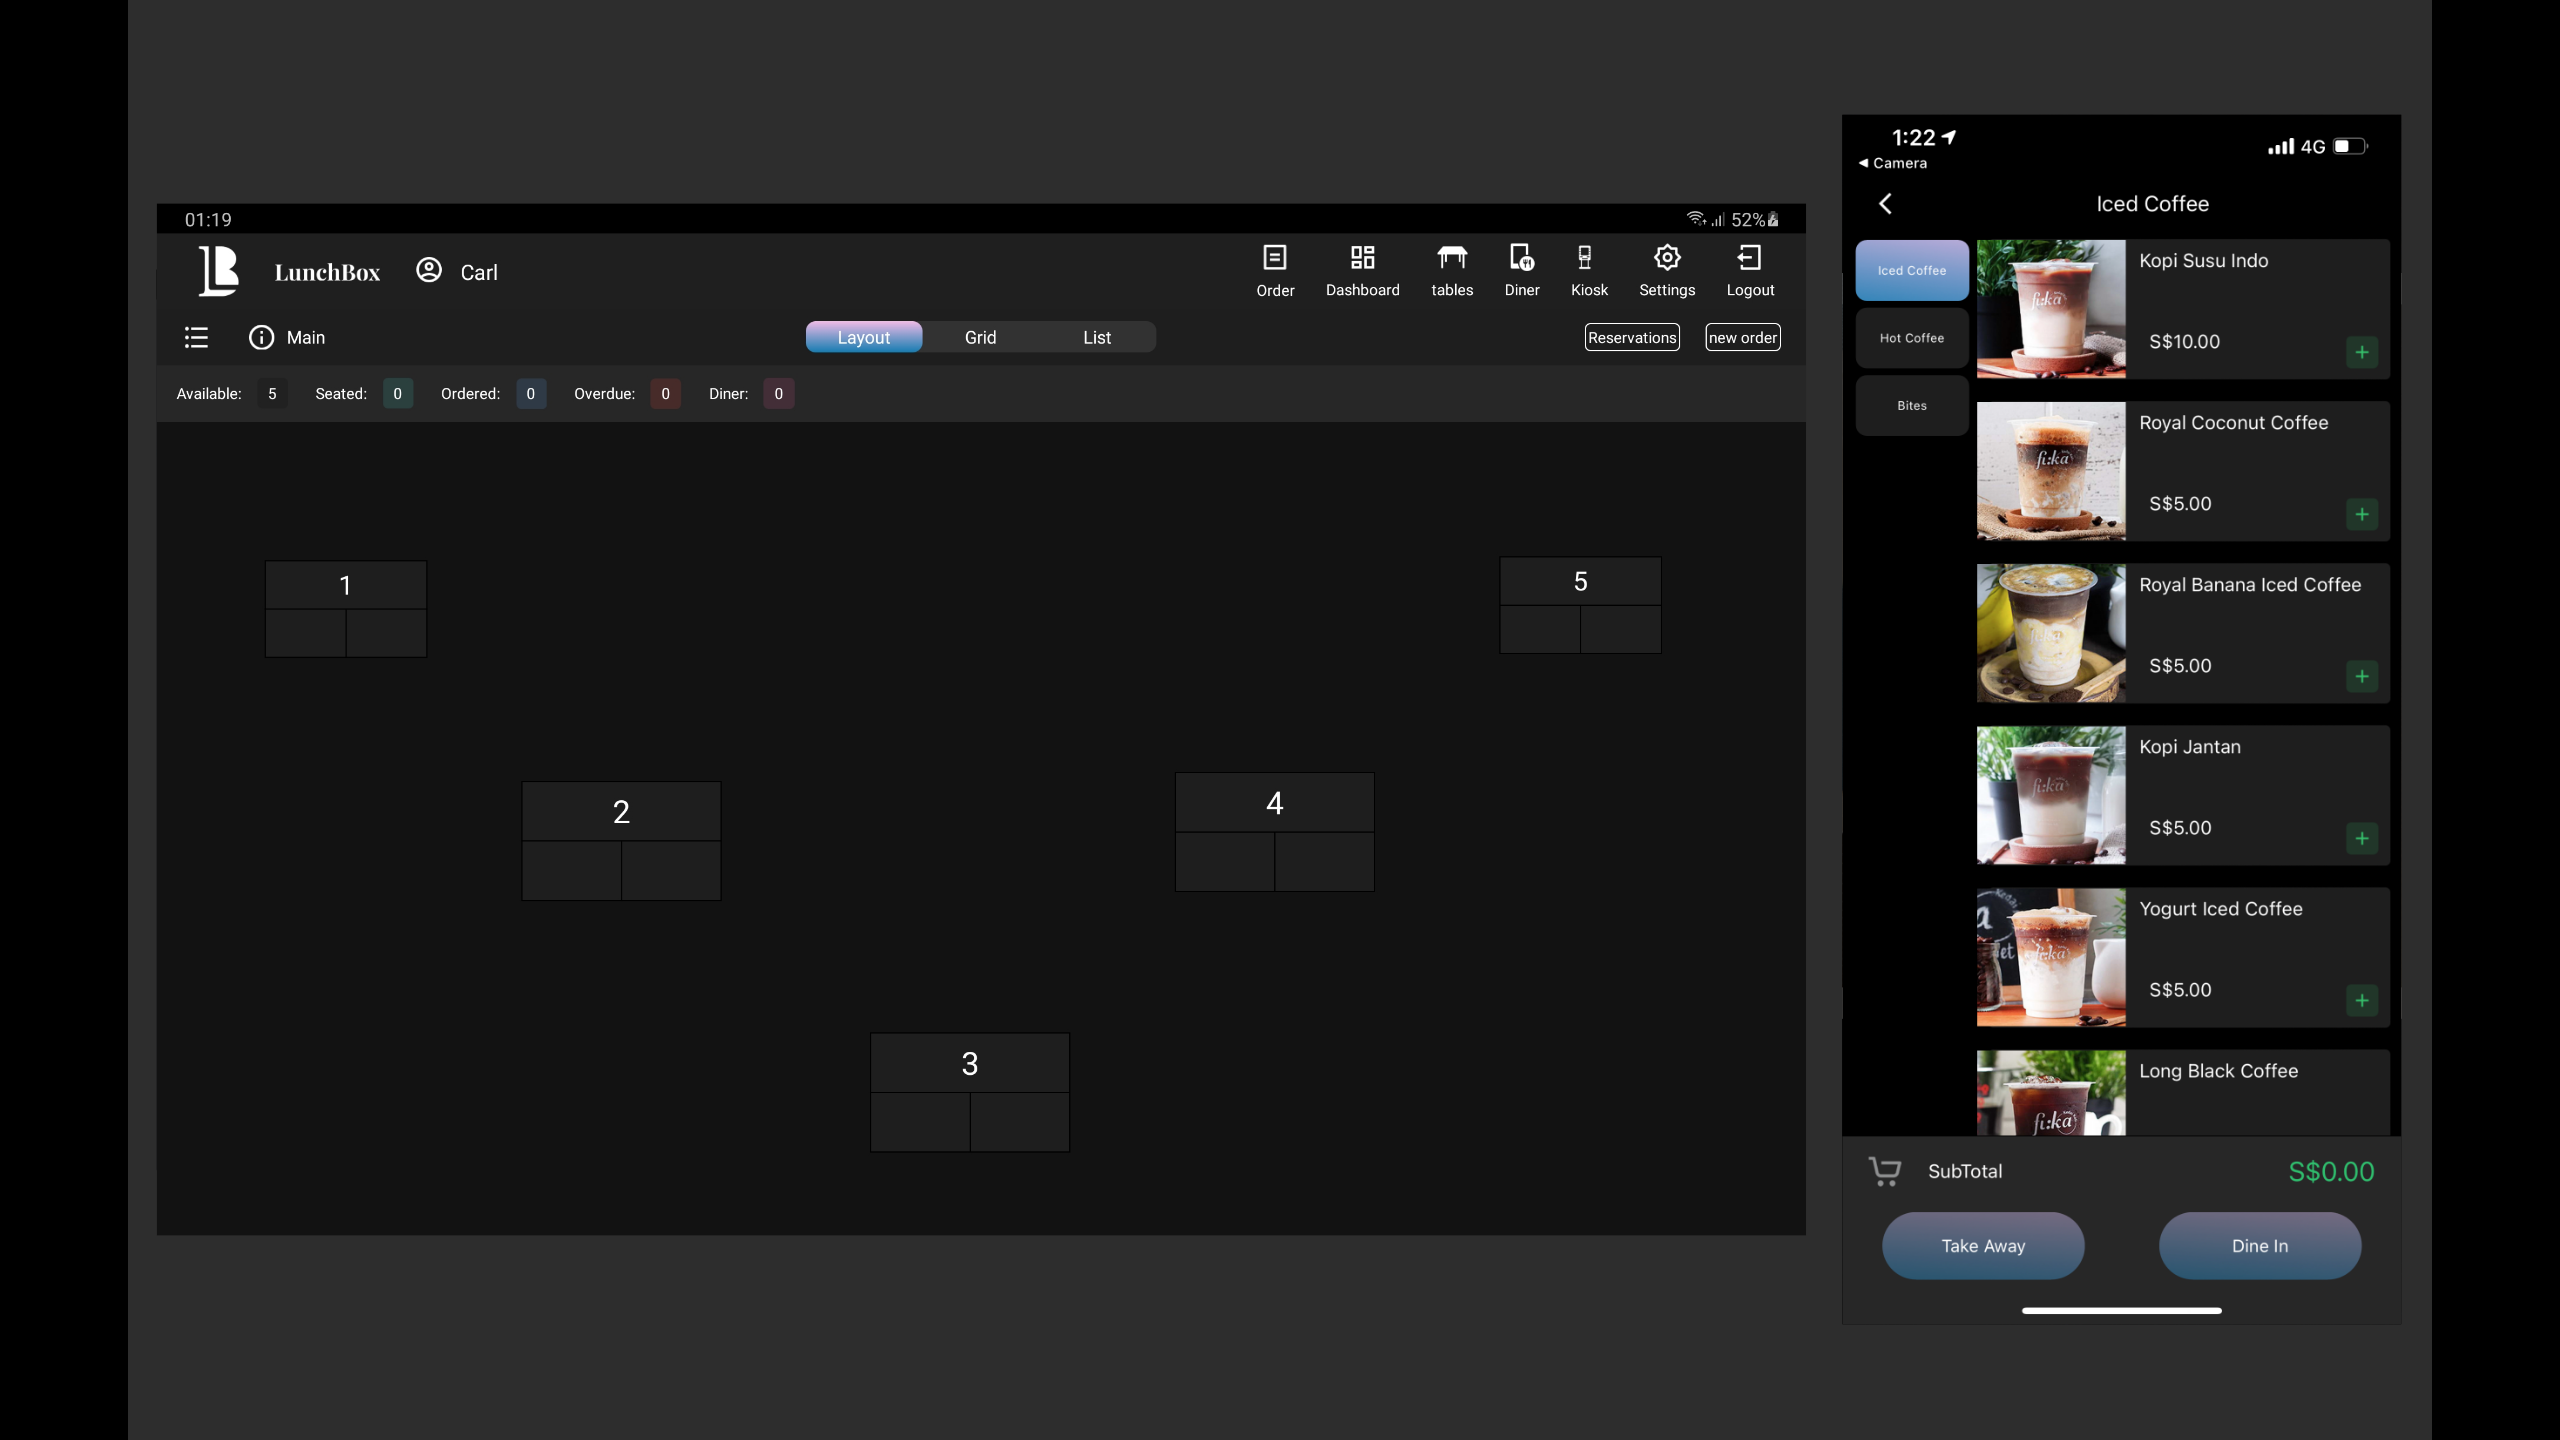The width and height of the screenshot is (2560, 1440).
Task: Open the Dashboard icon in top bar
Action: [x=1362, y=258]
